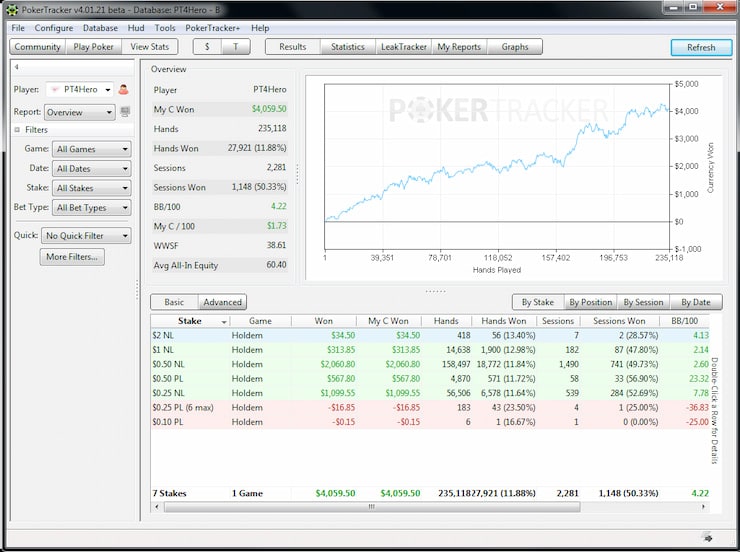
Task: Click the Stake column sort arrow
Action: coord(224,322)
